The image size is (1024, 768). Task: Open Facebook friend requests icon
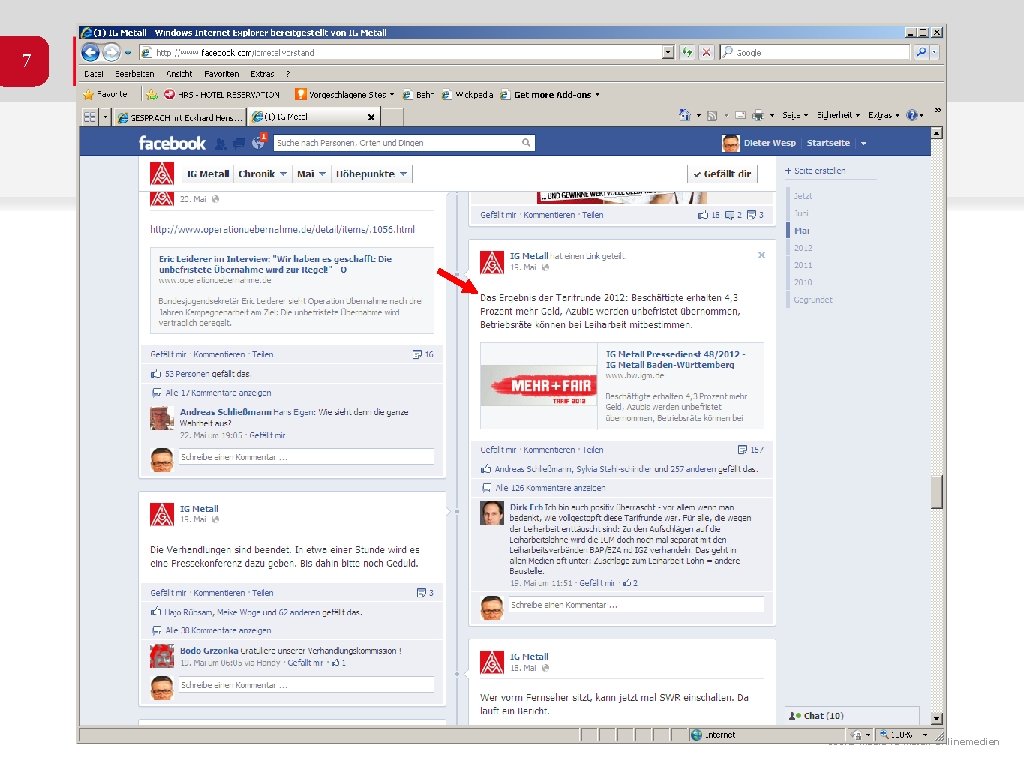tap(221, 143)
